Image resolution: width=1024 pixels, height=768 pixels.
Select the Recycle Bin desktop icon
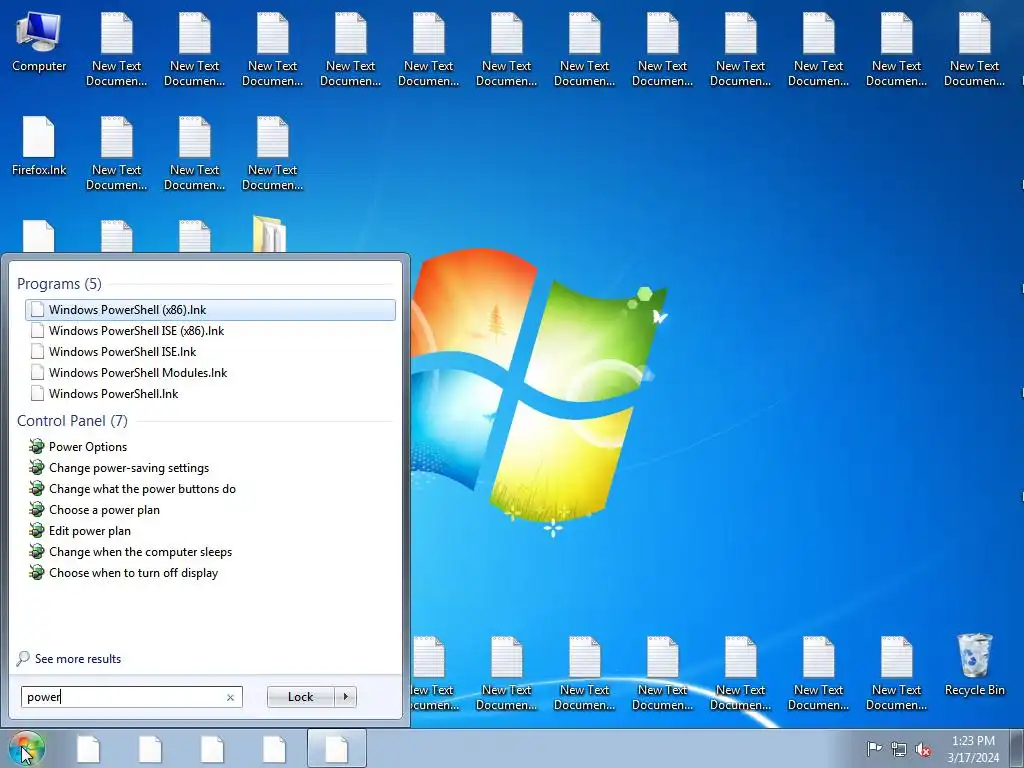(x=975, y=665)
